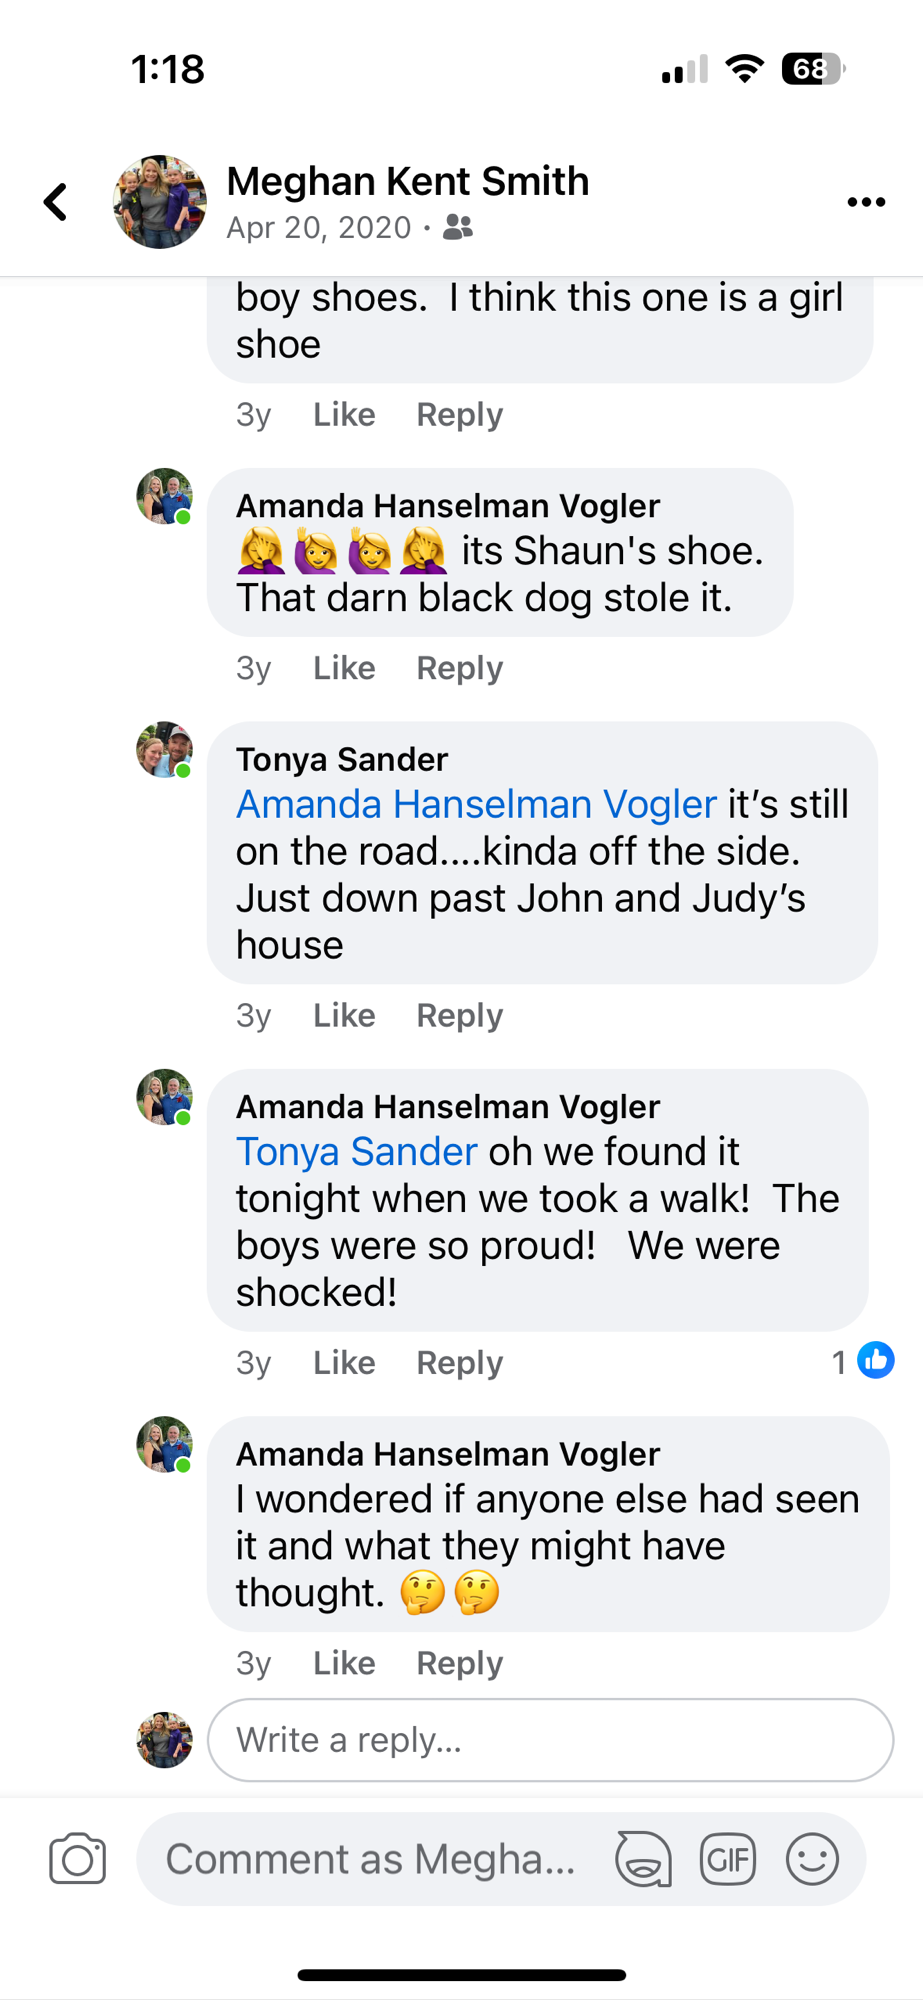Tap the Meghan Kent Smith header name
This screenshot has width=923, height=2000.
408,181
